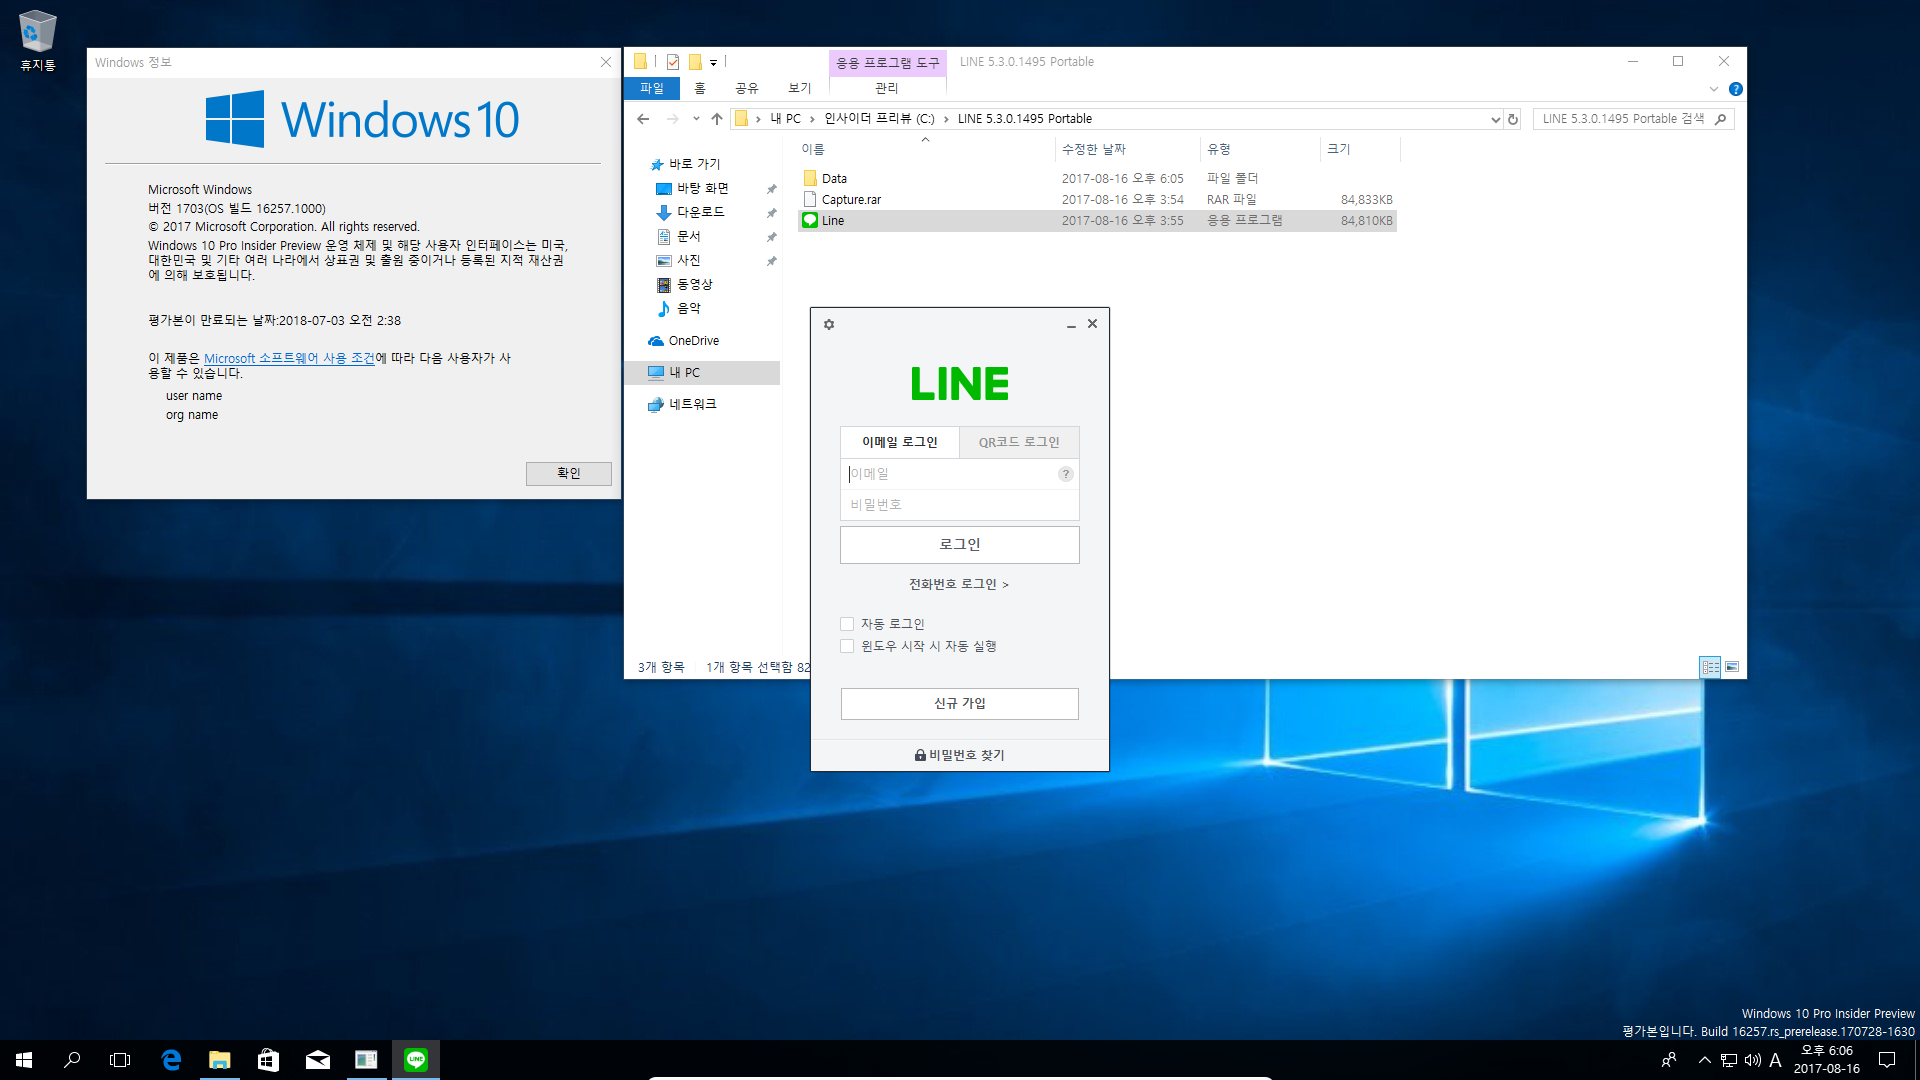The width and height of the screenshot is (1920, 1080).
Task: Click the 로그인 button
Action: tap(960, 545)
